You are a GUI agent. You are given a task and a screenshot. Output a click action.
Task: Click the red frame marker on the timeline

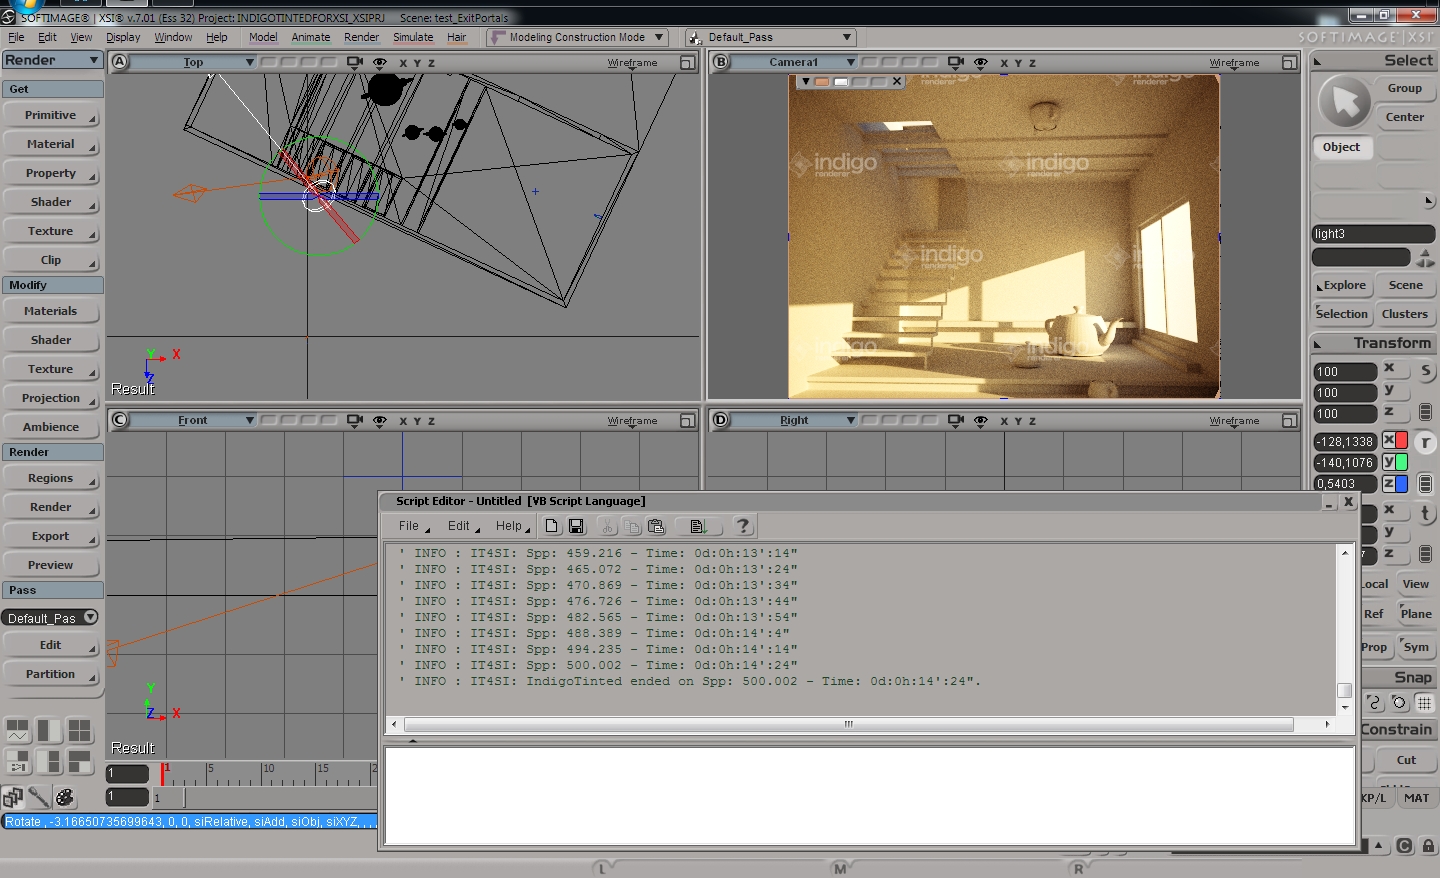click(x=163, y=773)
